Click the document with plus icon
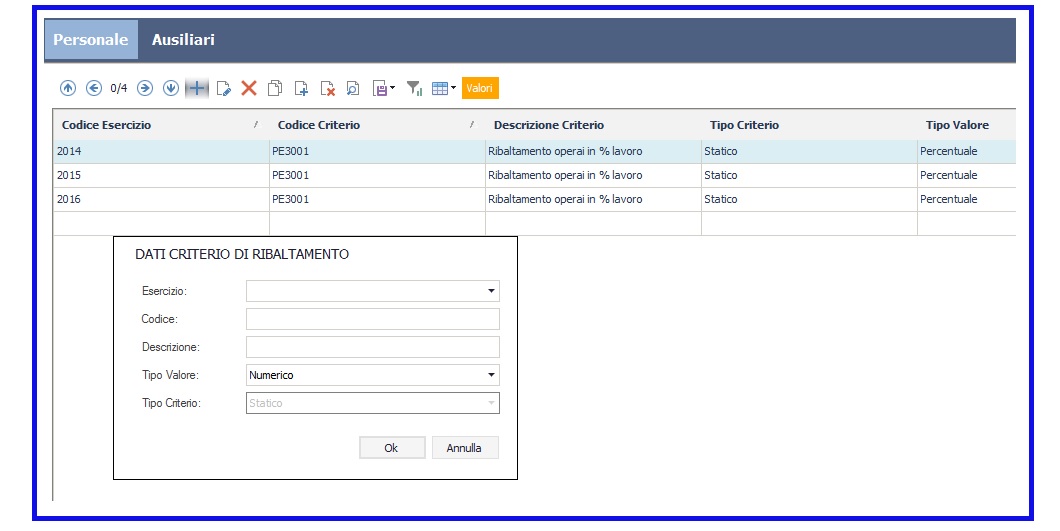 point(302,88)
